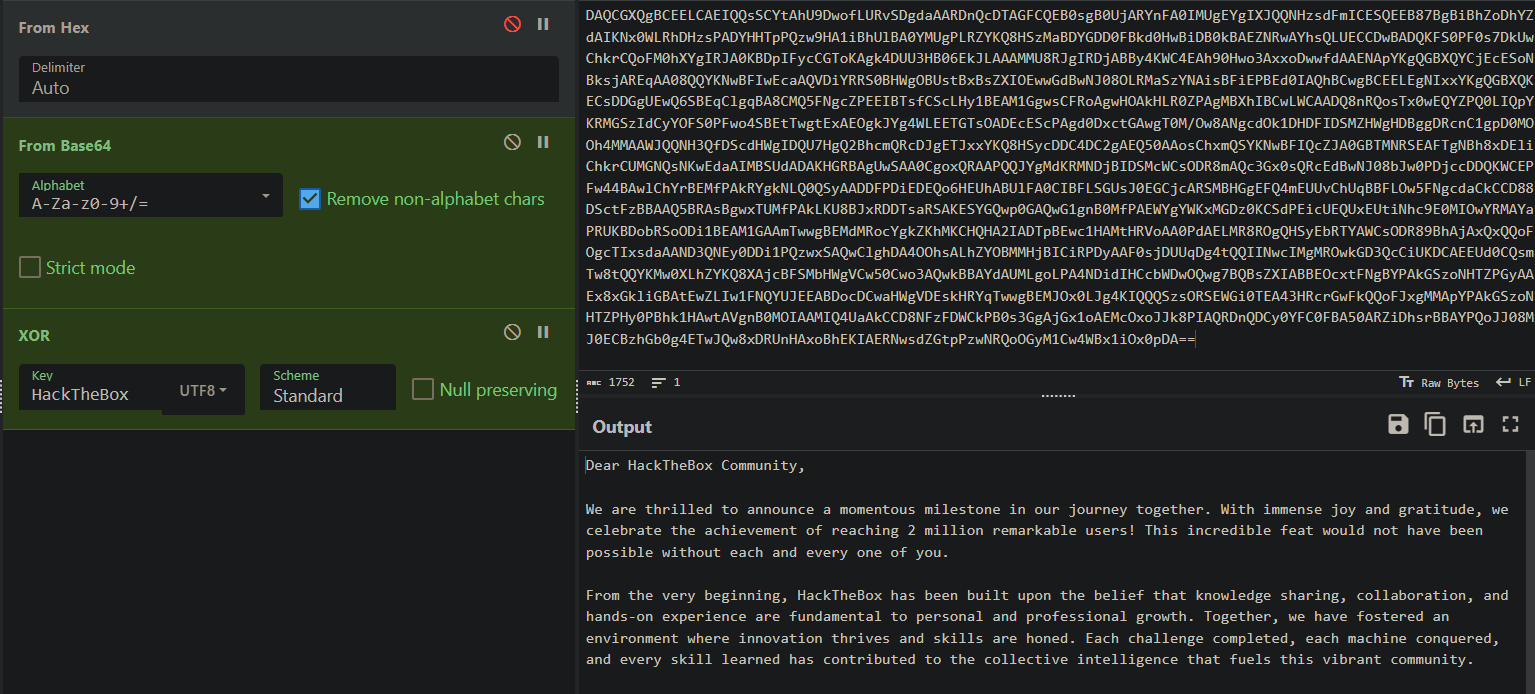Enable Null preserving option
This screenshot has width=1535, height=694.
tap(423, 390)
